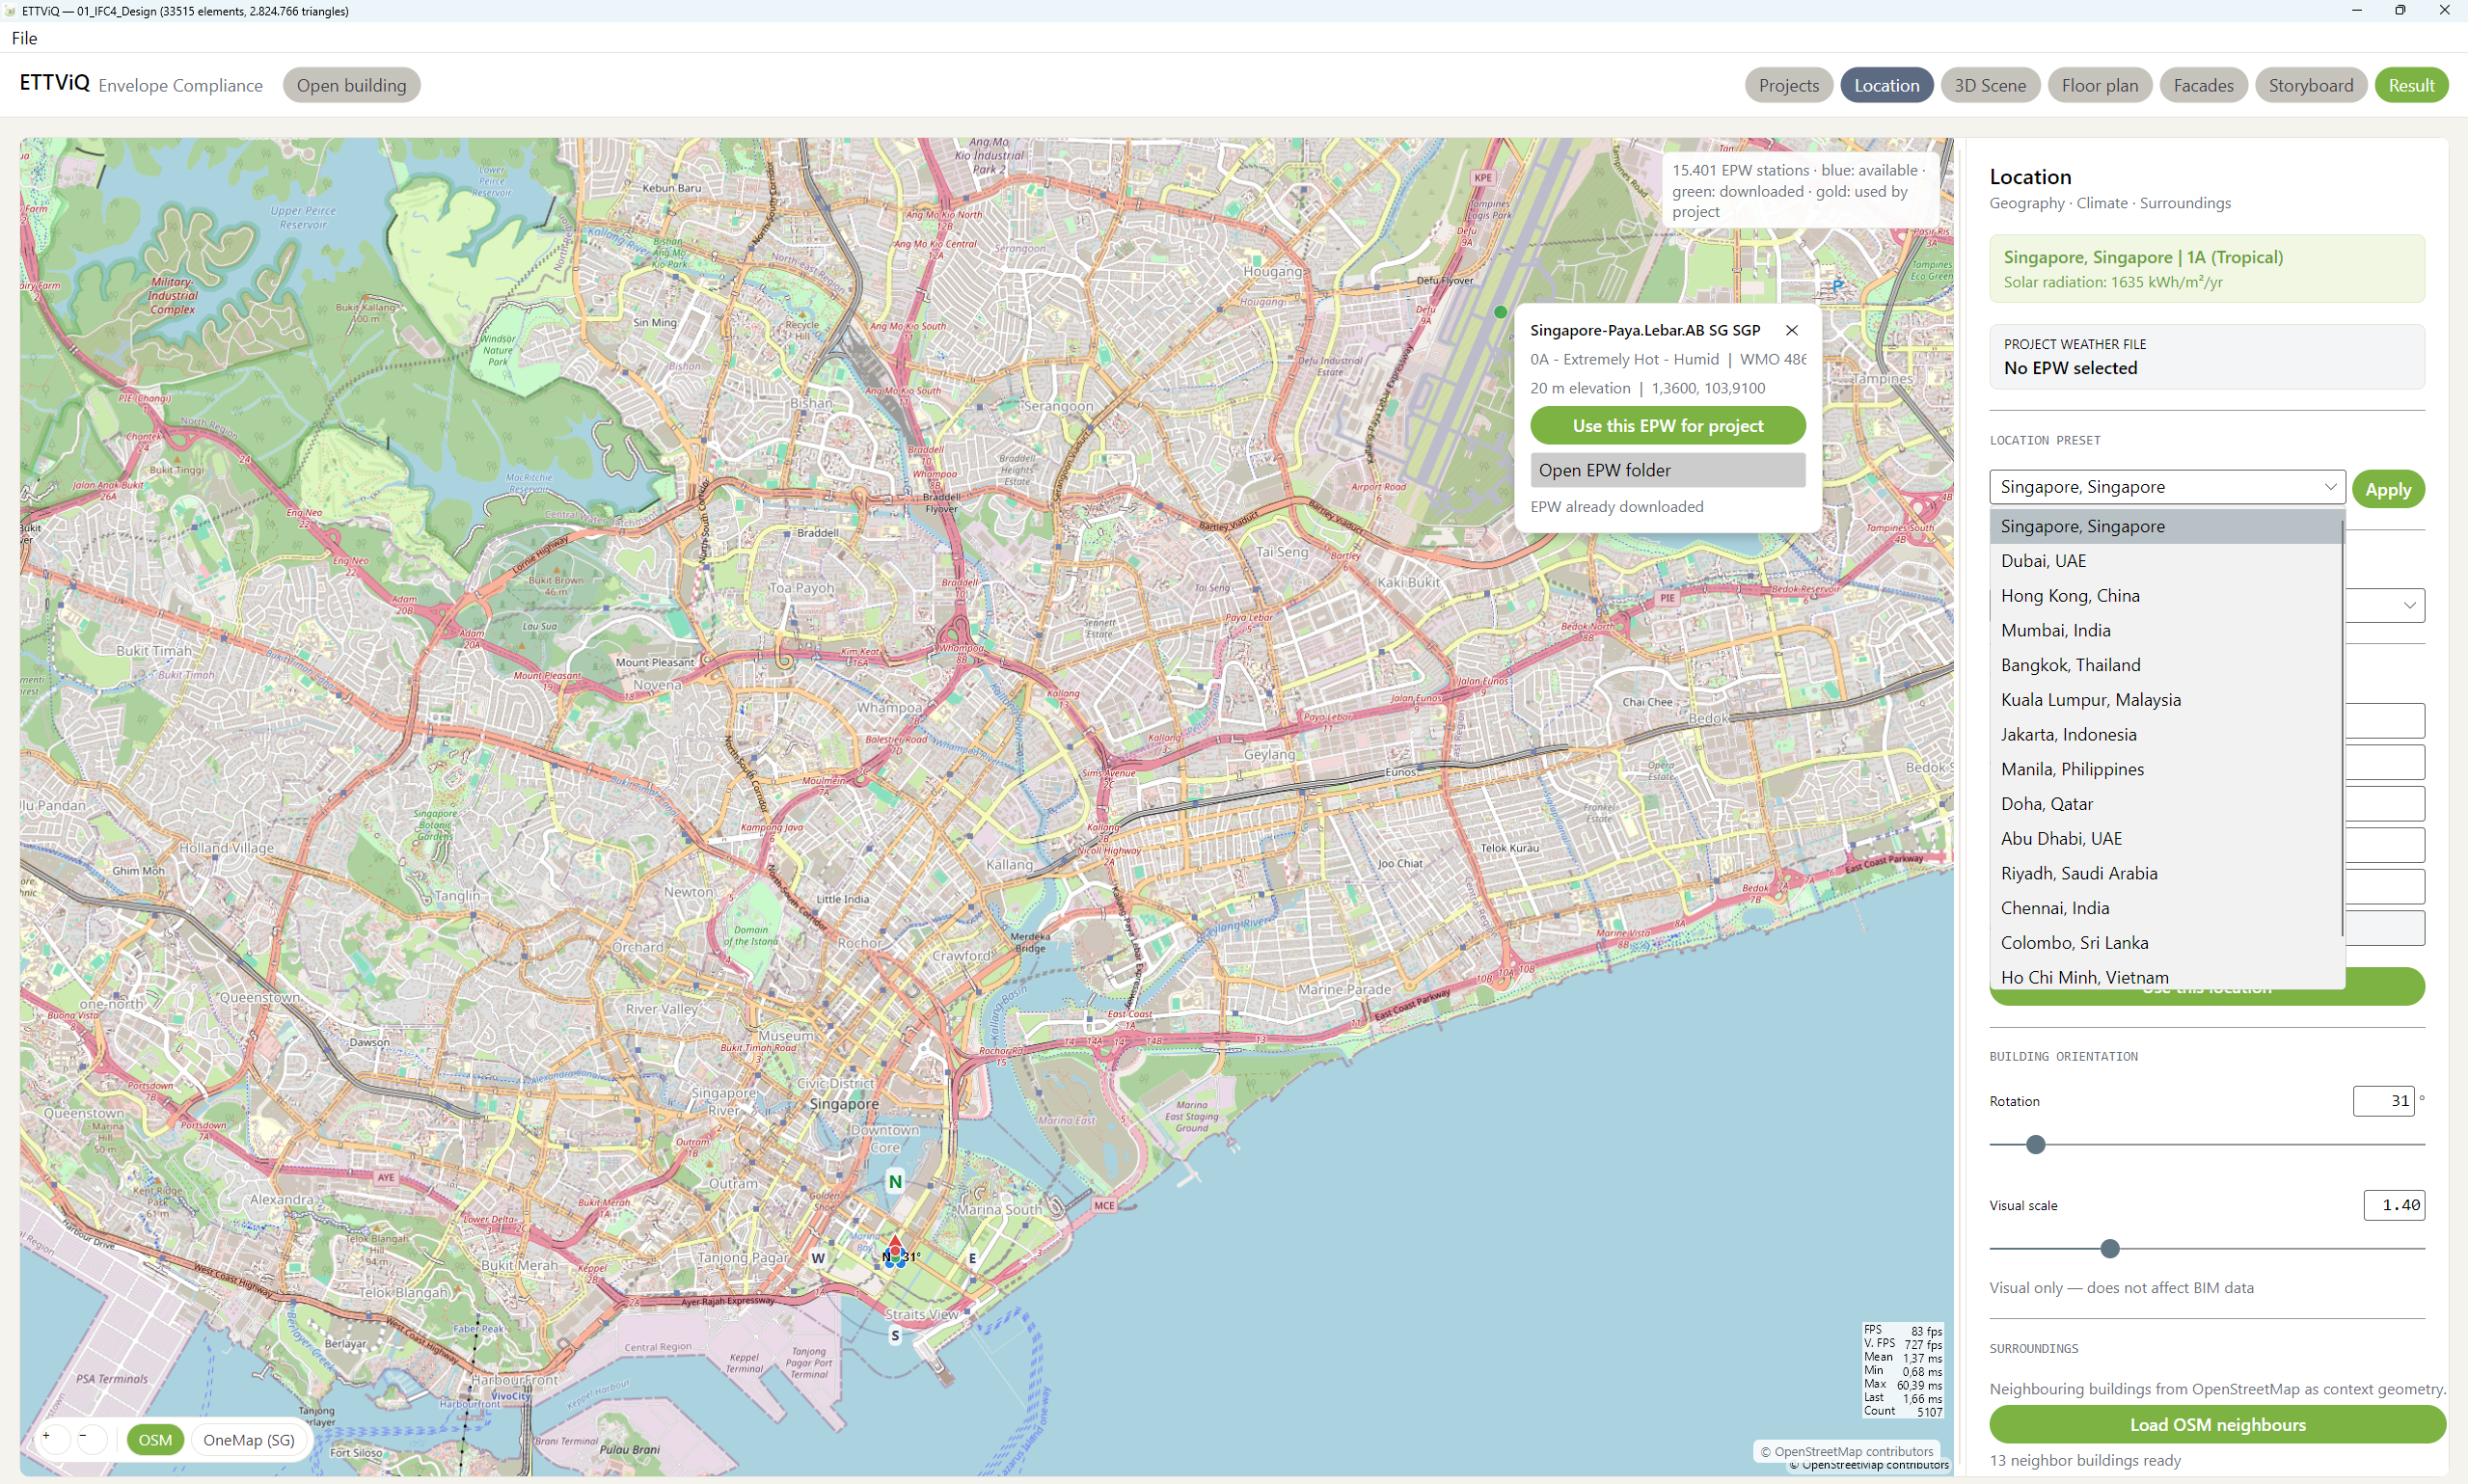Open the File menu
This screenshot has height=1484, width=2468.
[24, 38]
